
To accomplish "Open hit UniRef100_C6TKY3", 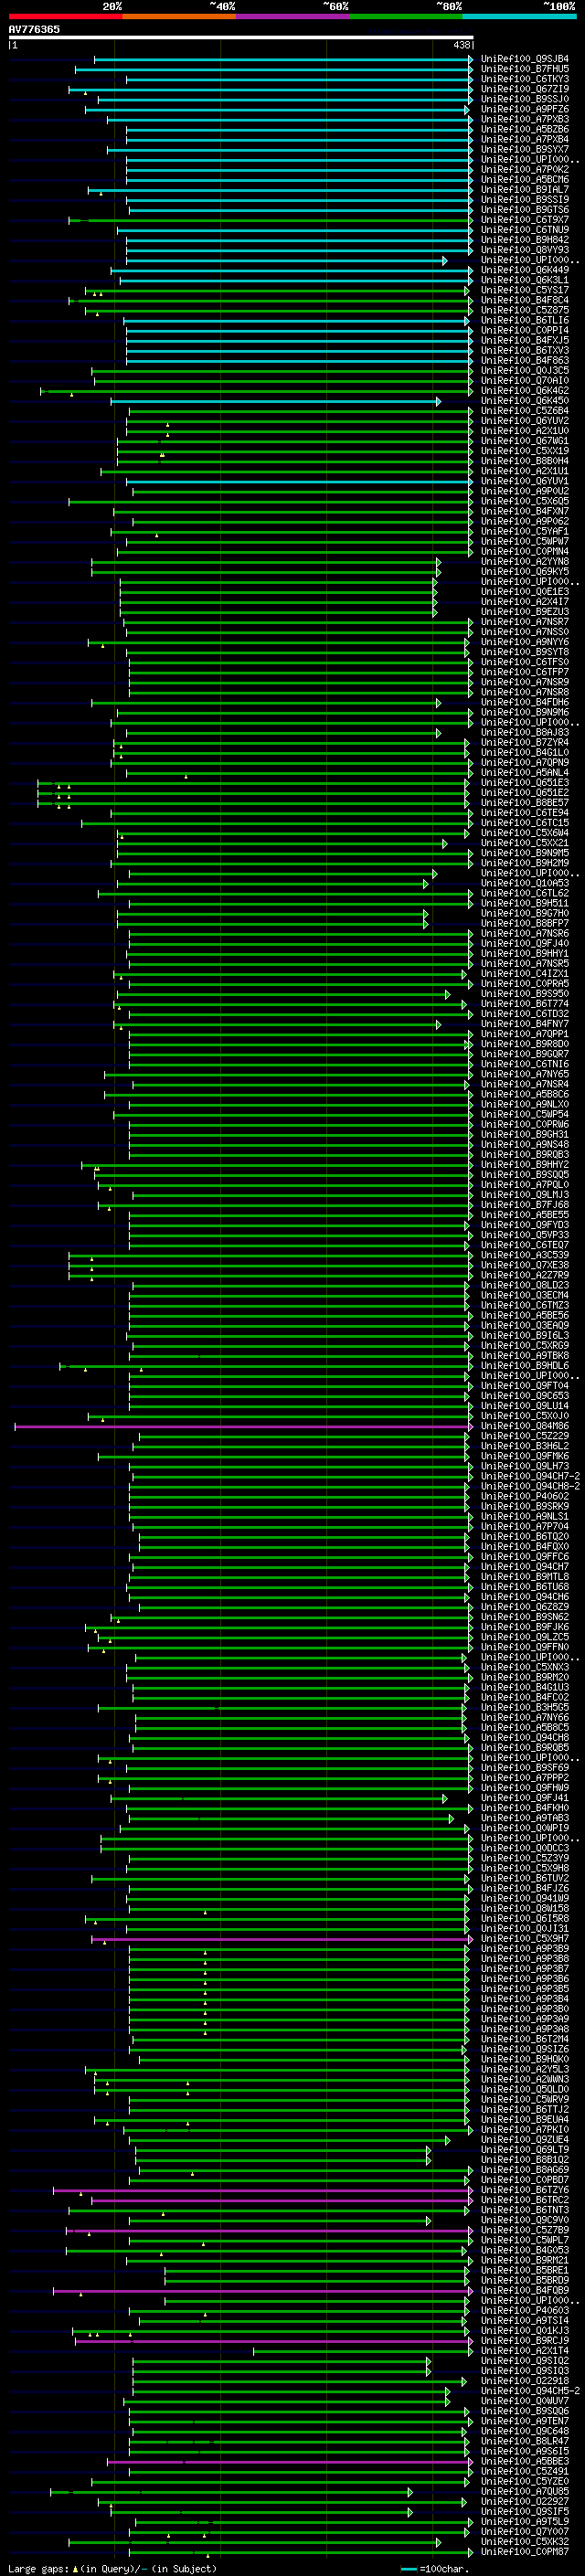I will (x=525, y=79).
